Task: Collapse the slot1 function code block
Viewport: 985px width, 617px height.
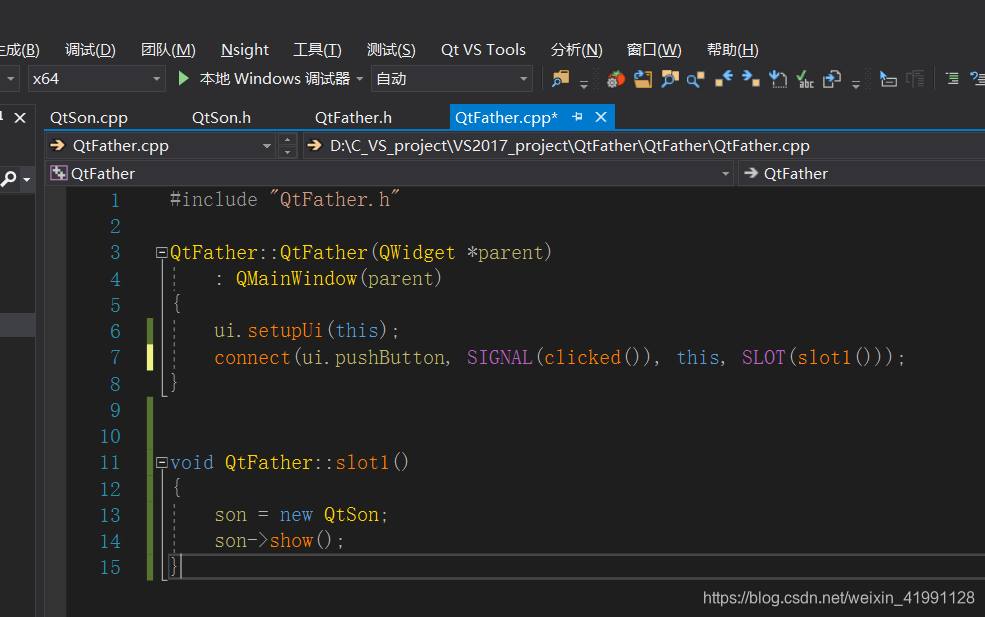Action: [x=161, y=462]
